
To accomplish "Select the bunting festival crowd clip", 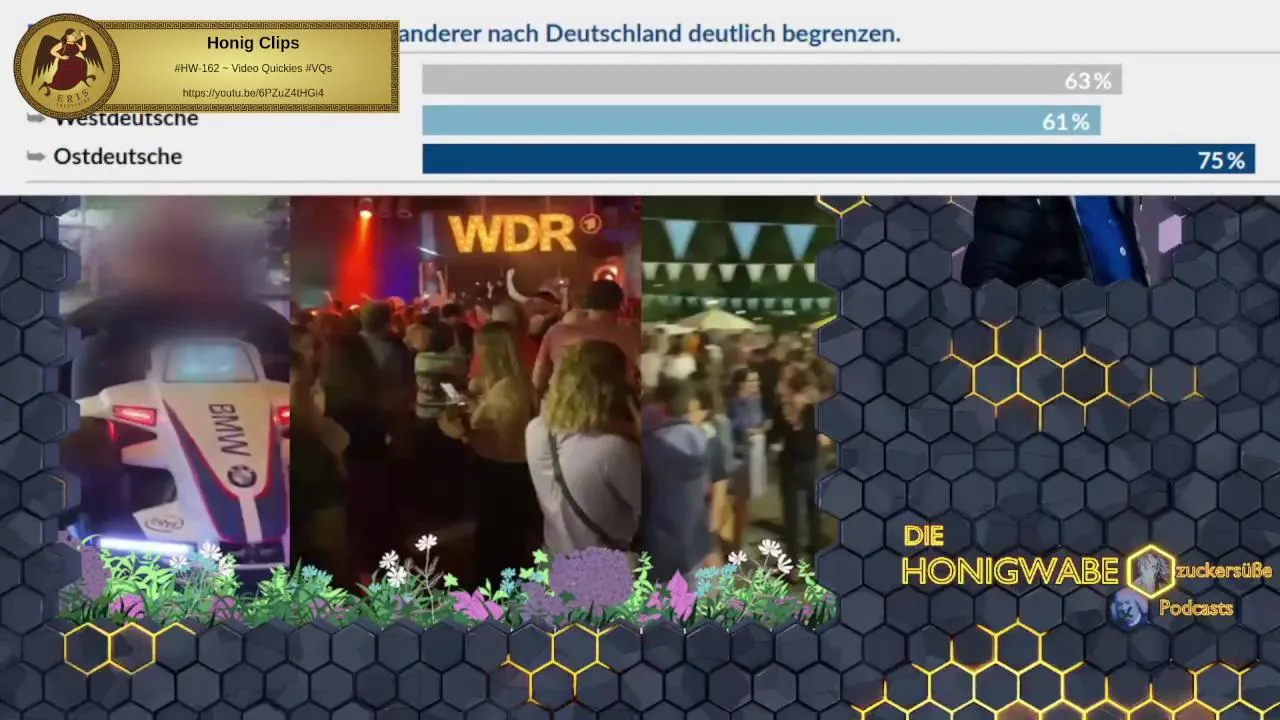I will (x=739, y=390).
